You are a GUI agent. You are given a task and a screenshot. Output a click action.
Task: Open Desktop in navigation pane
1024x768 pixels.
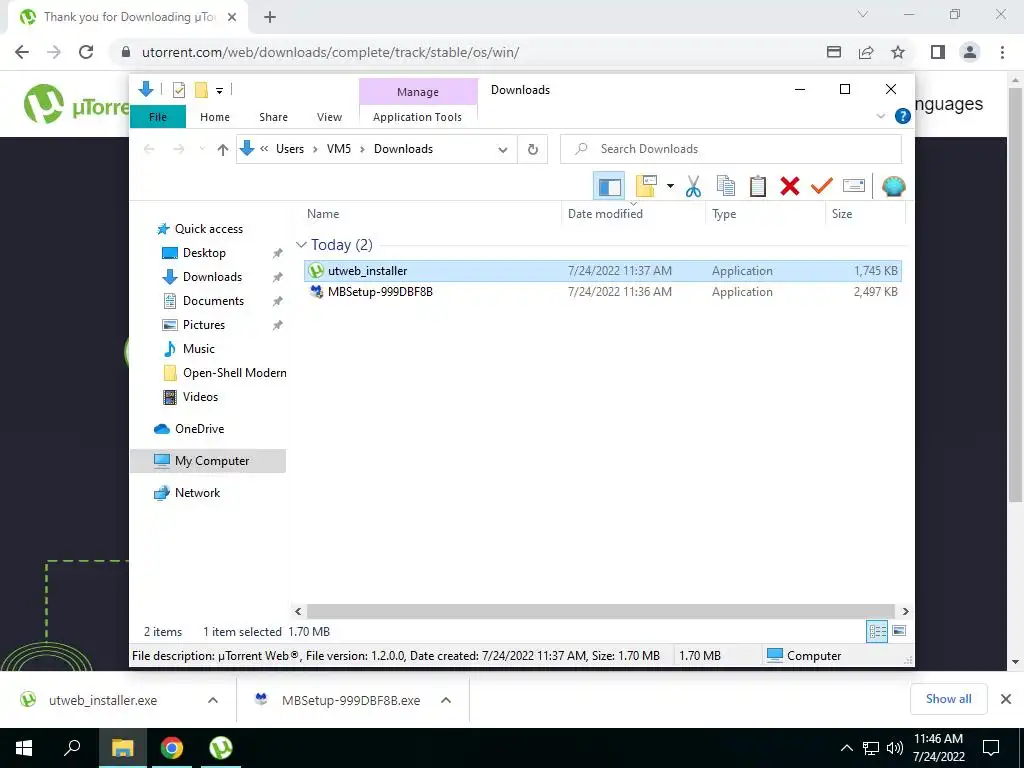click(x=204, y=253)
